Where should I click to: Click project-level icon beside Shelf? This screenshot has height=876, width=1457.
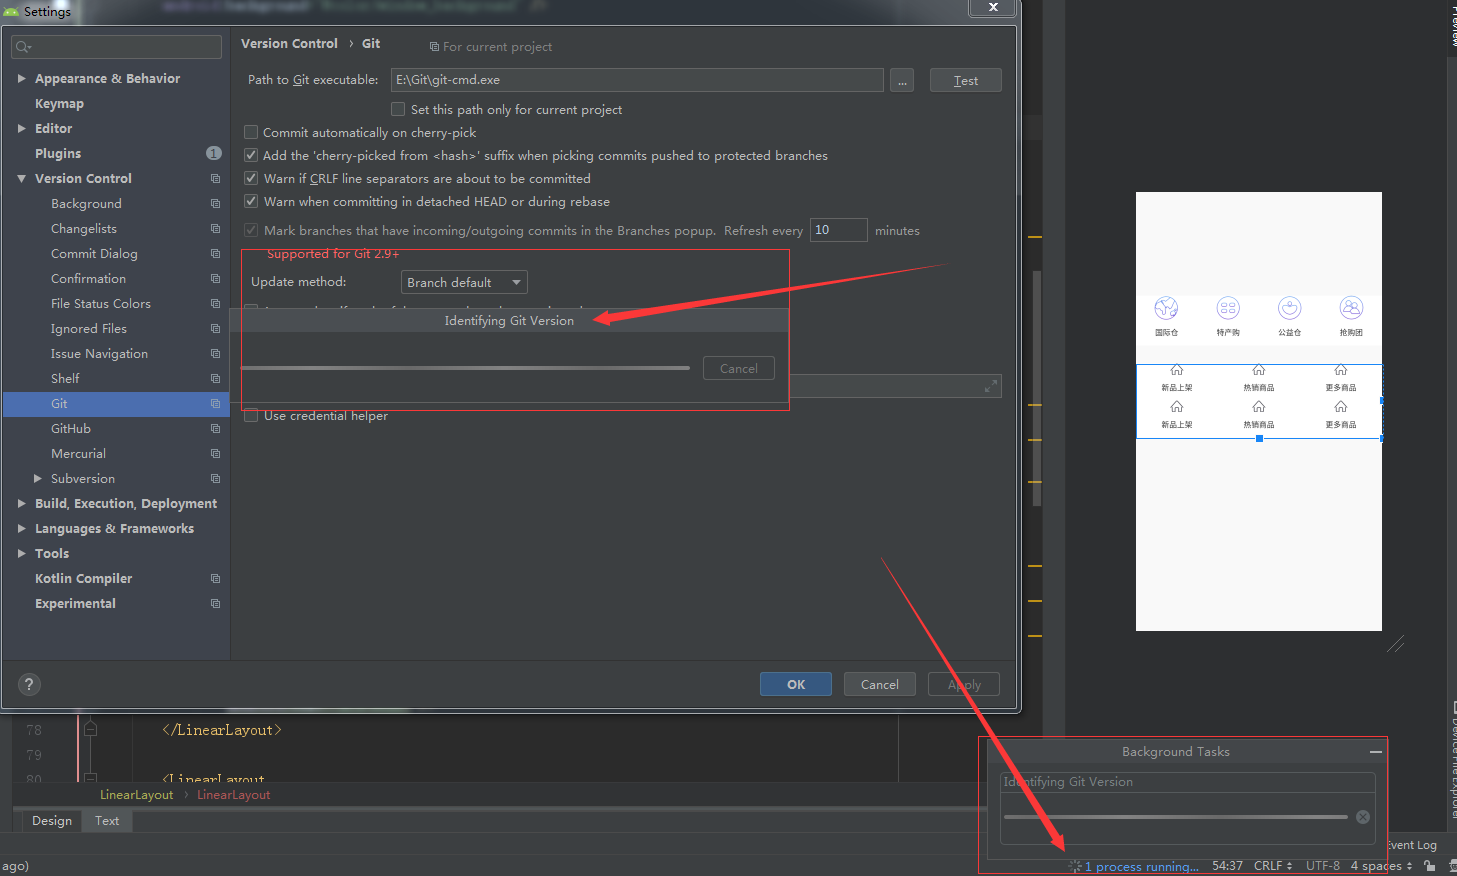[x=215, y=379]
